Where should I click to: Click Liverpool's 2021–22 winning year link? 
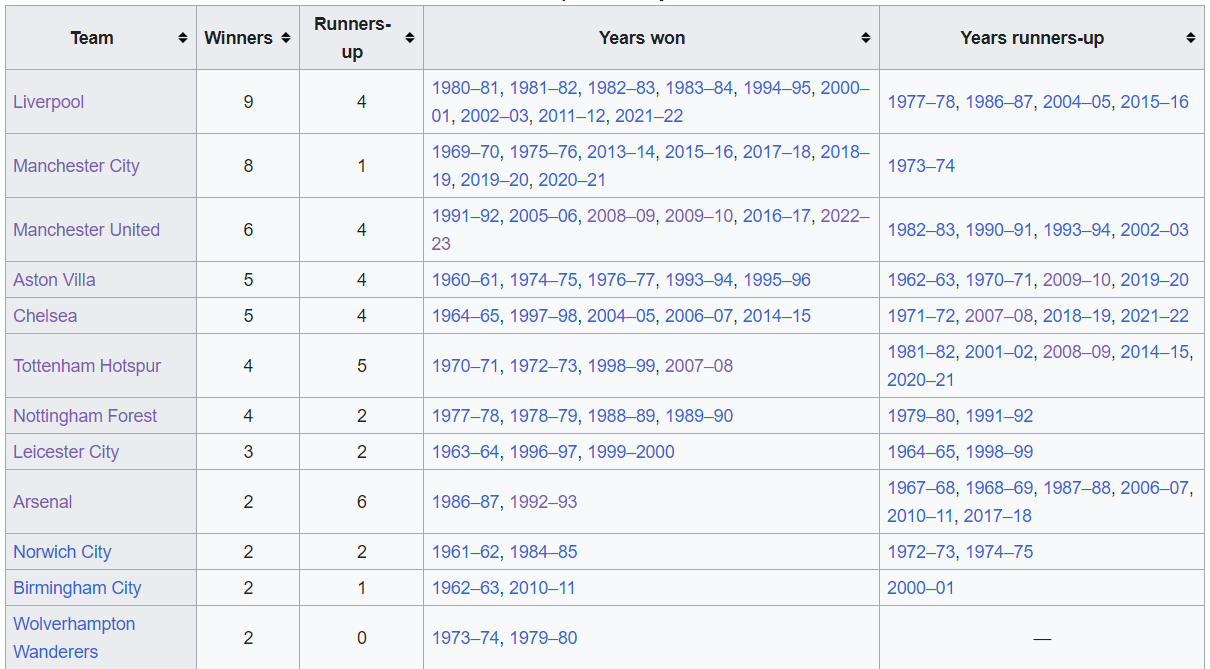(x=649, y=116)
